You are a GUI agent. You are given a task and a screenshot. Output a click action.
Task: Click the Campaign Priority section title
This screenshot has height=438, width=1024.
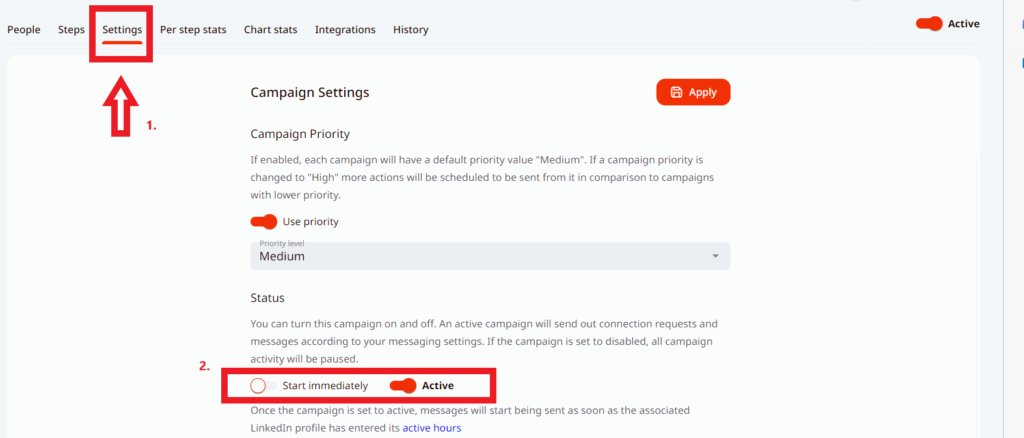(x=300, y=134)
